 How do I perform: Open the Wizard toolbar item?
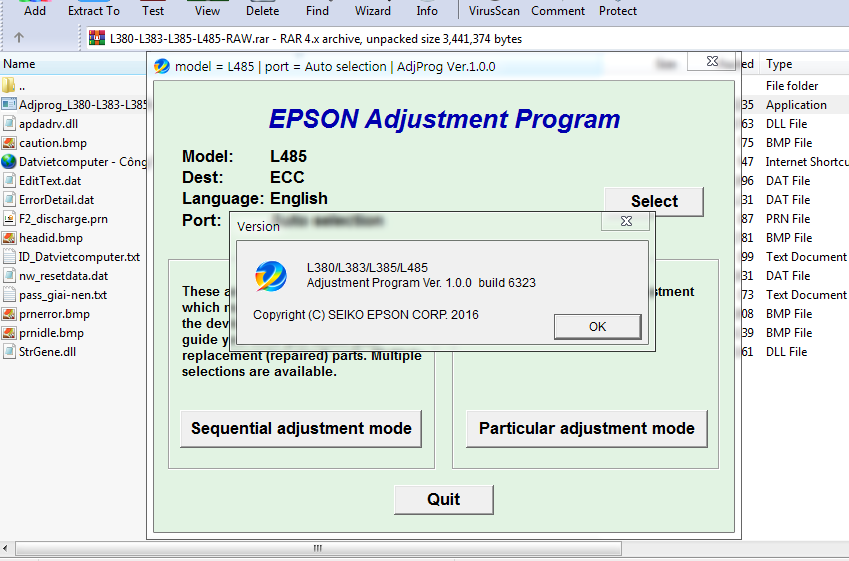pos(373,10)
